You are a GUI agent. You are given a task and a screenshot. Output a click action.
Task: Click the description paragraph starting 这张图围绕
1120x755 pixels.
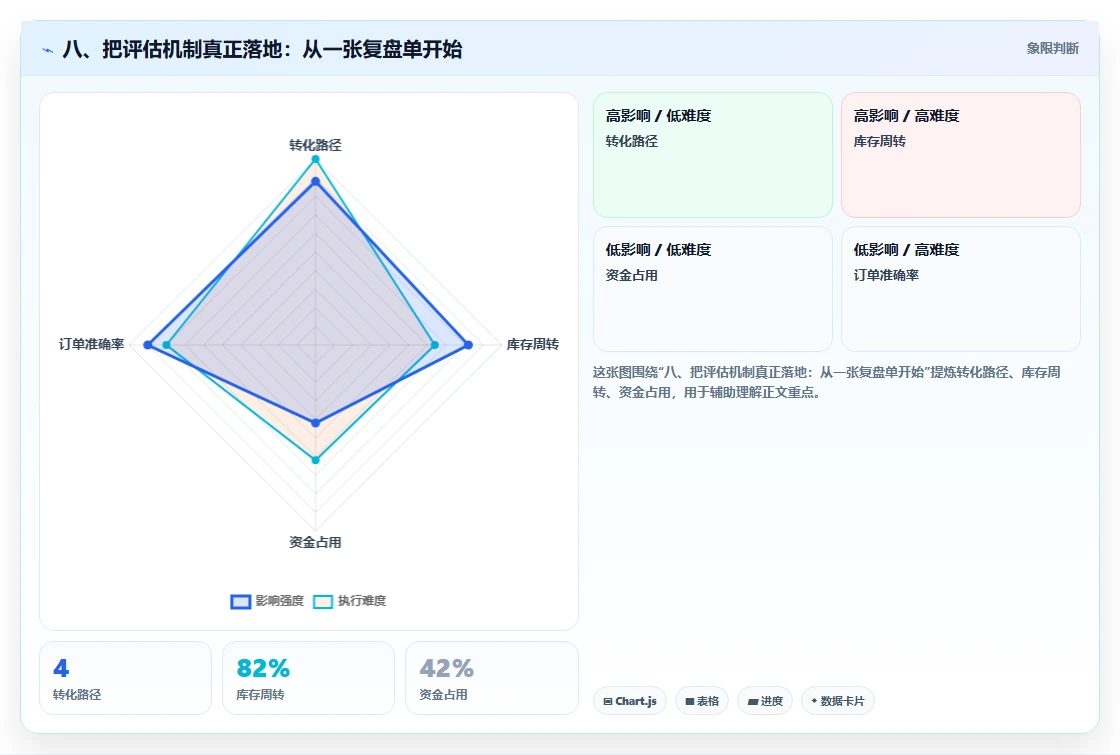pos(826,382)
